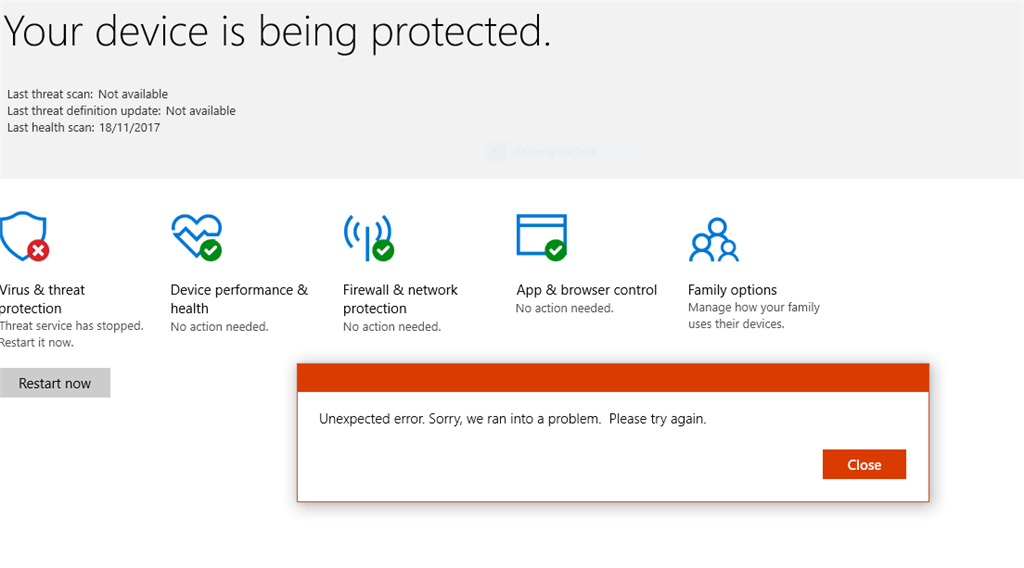
Task: Click the green checkmark on the heart icon
Action: pyautogui.click(x=211, y=250)
